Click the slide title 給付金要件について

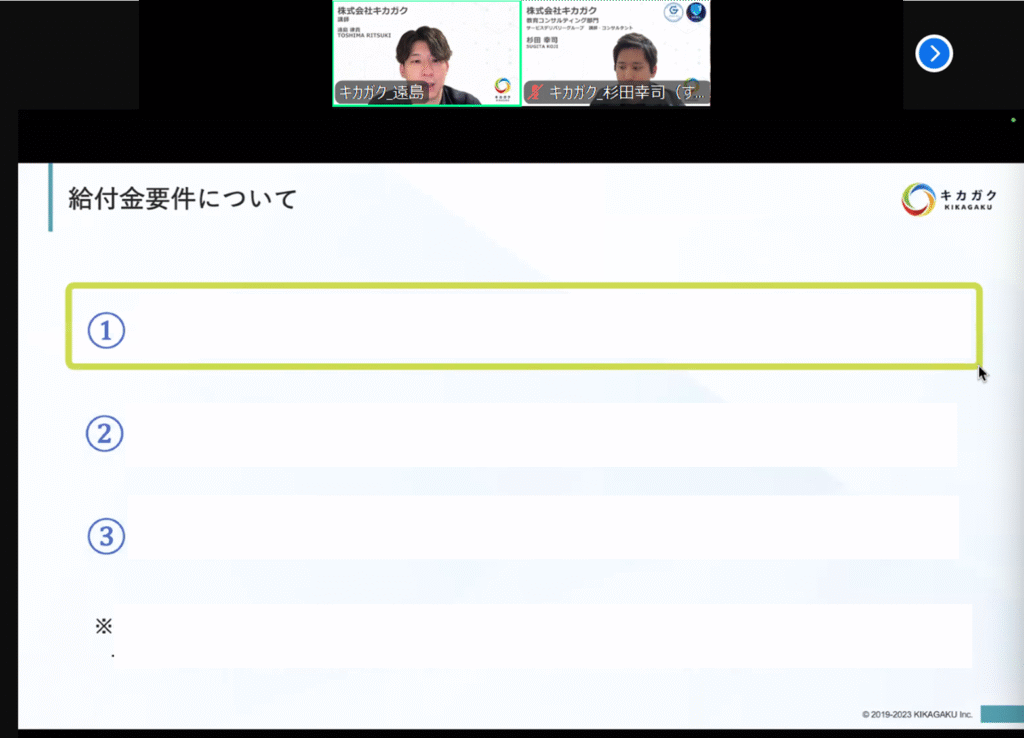coord(183,198)
